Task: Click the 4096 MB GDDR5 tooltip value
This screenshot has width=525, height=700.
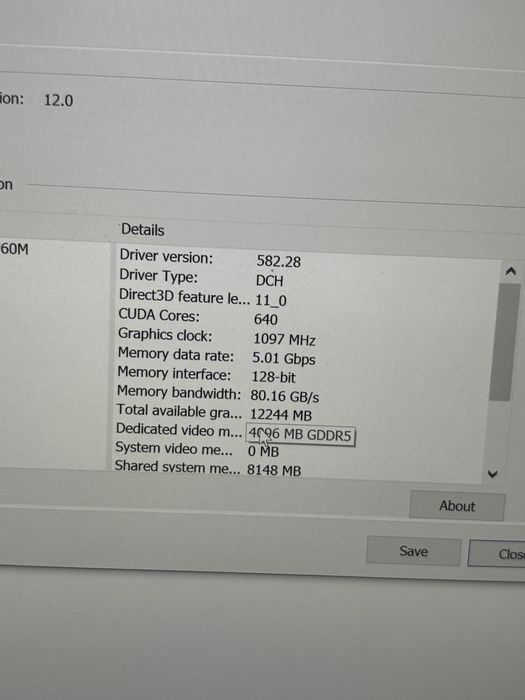Action: coord(300,434)
